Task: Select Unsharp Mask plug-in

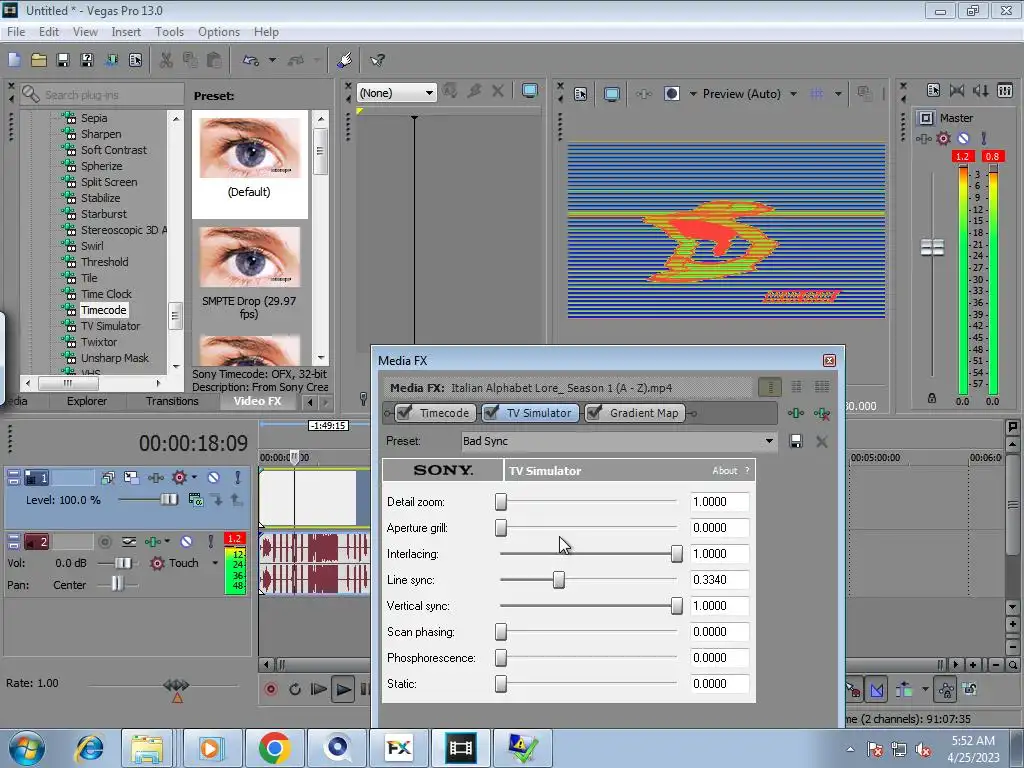Action: [x=115, y=358]
